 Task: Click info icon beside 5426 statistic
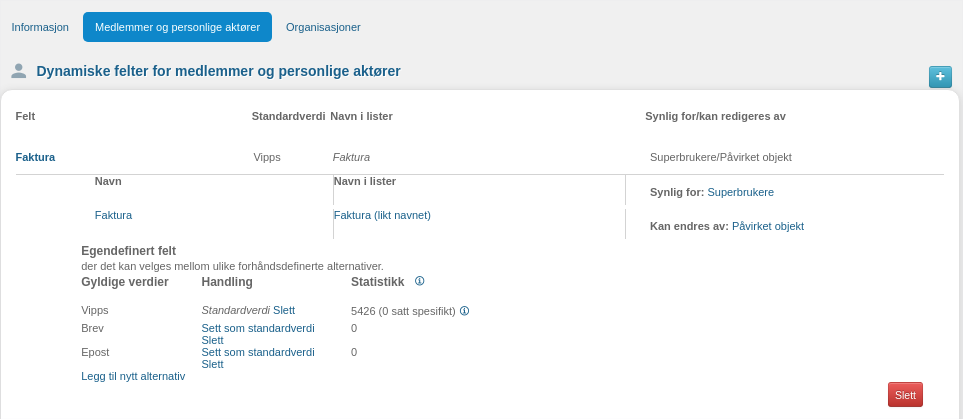464,311
